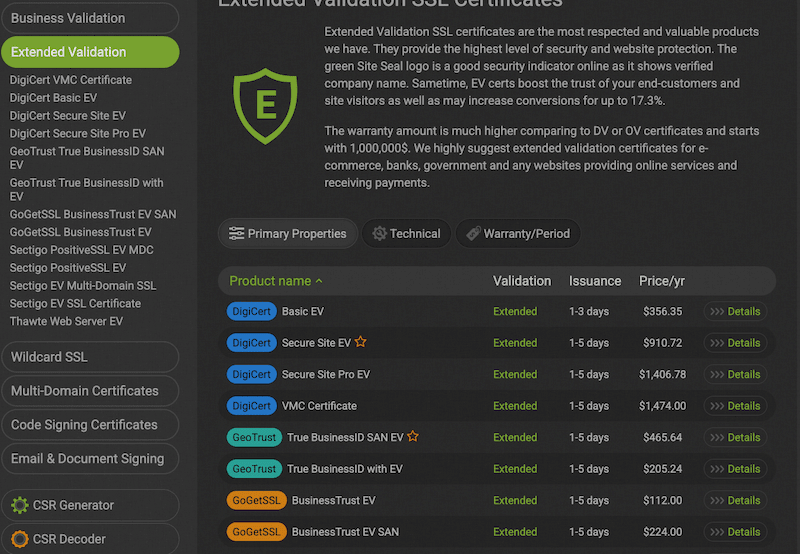
Task: Open Multi-Domain Certificates category
Action: coord(90,391)
